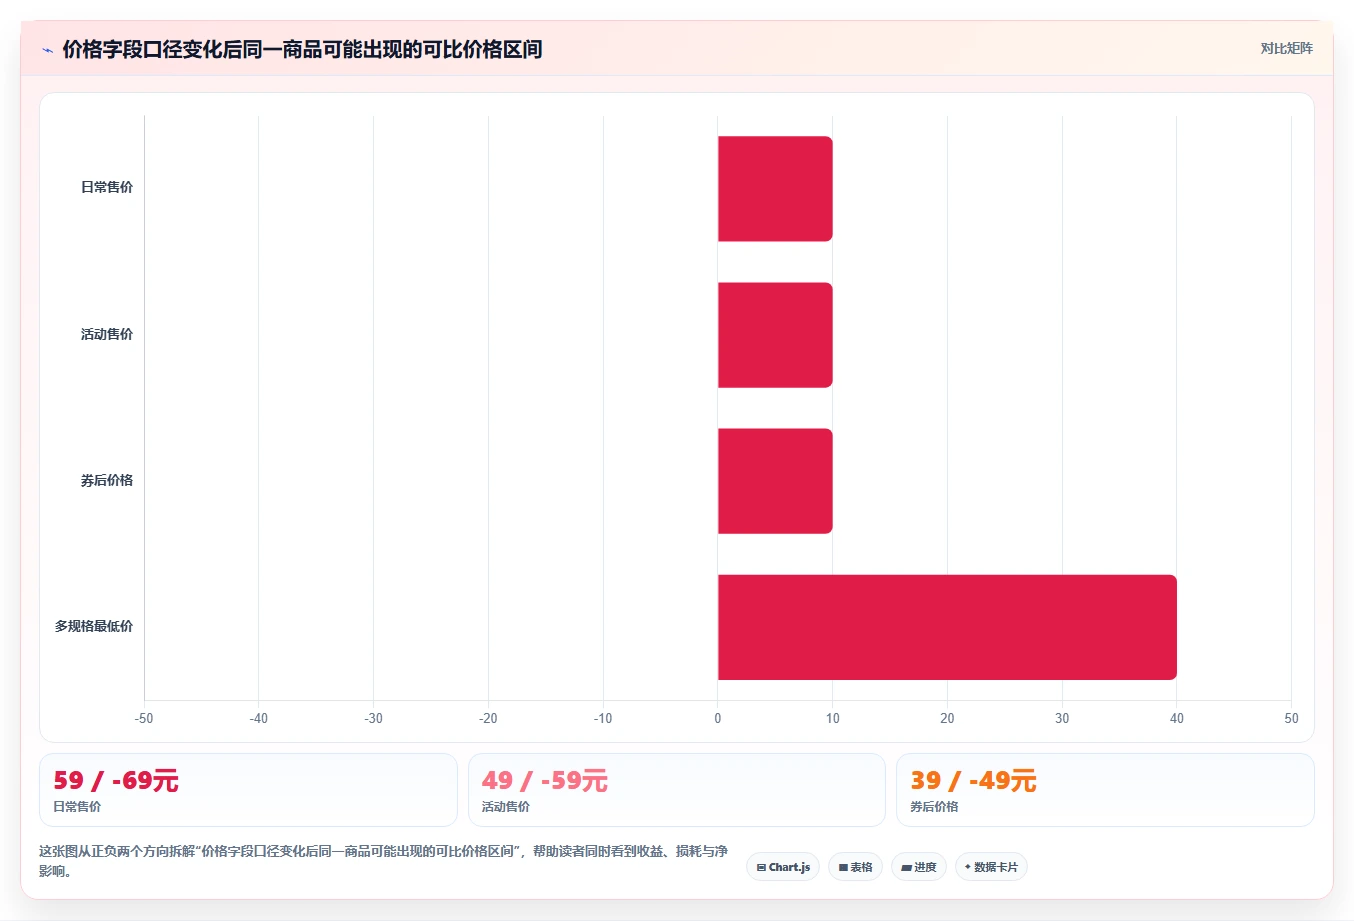Click the 多规格最低价 axis label
This screenshot has width=1354, height=921.
94,626
